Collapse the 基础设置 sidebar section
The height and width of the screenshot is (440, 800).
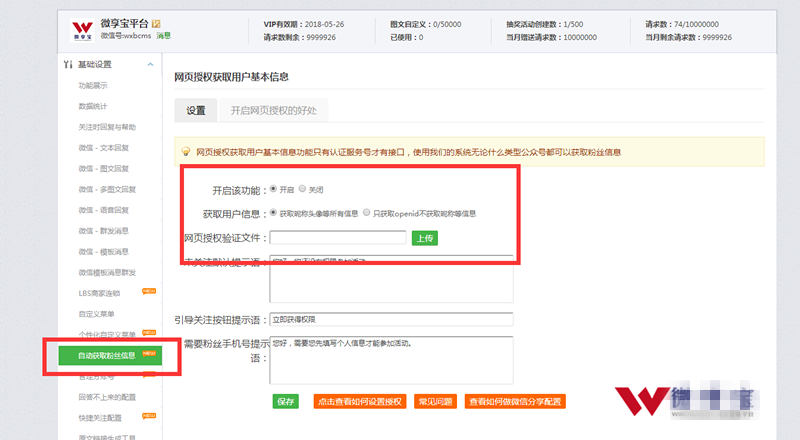[150, 65]
